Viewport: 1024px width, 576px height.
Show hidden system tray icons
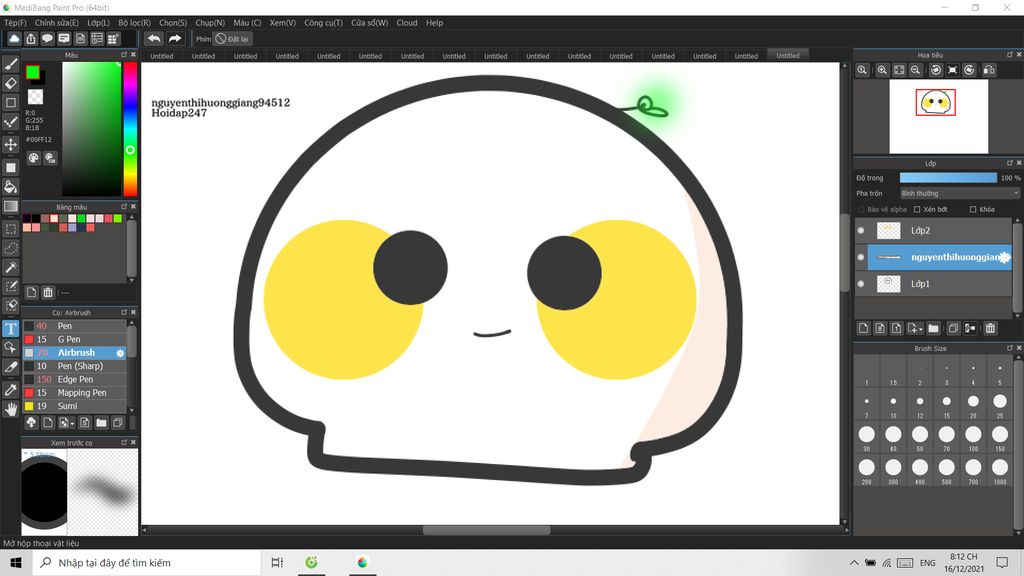coord(854,562)
